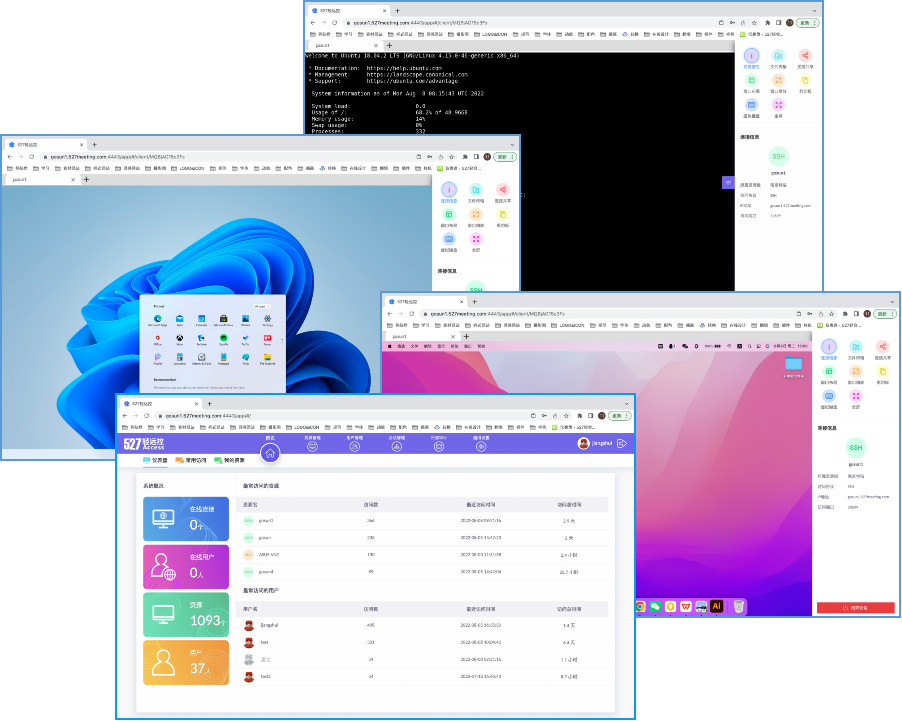Screen dimensions: 902x721
Task: Click WPS icon in the macOS dock
Action: [x=686, y=606]
